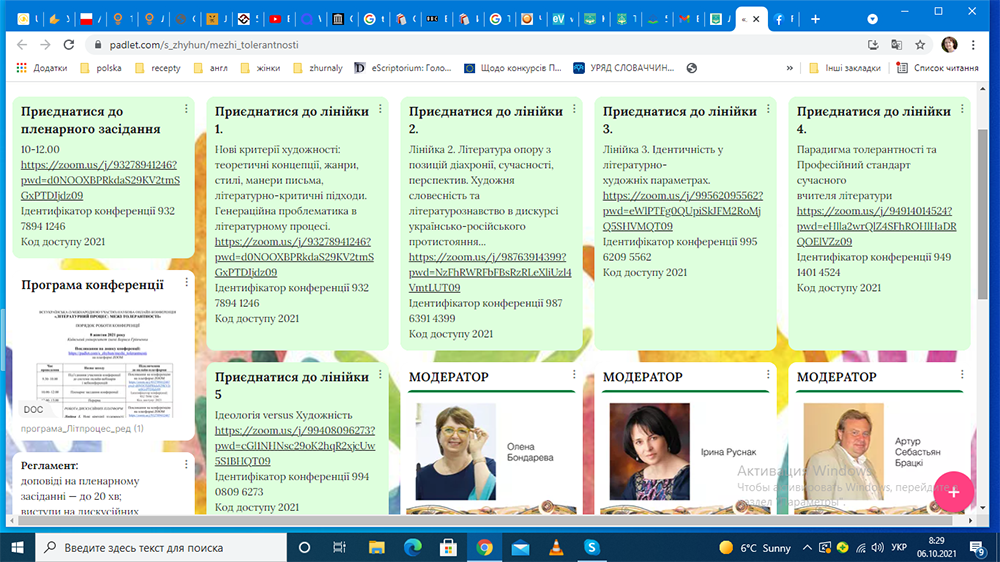Expand the hidden bookmarks overflow chevron

(790, 68)
